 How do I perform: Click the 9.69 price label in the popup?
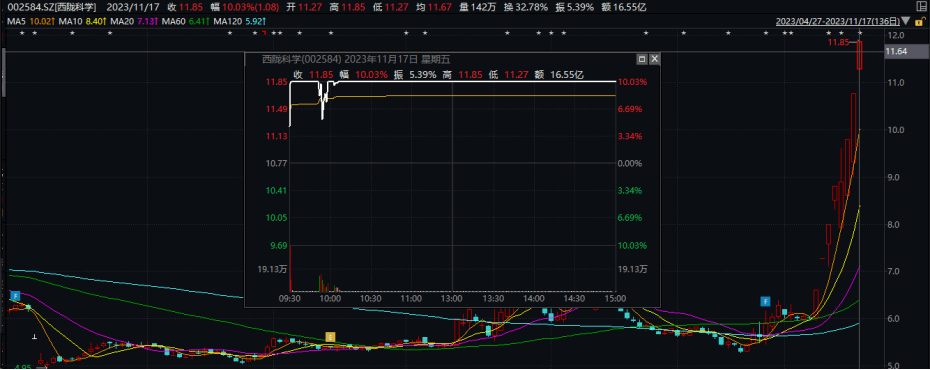pyautogui.click(x=279, y=245)
